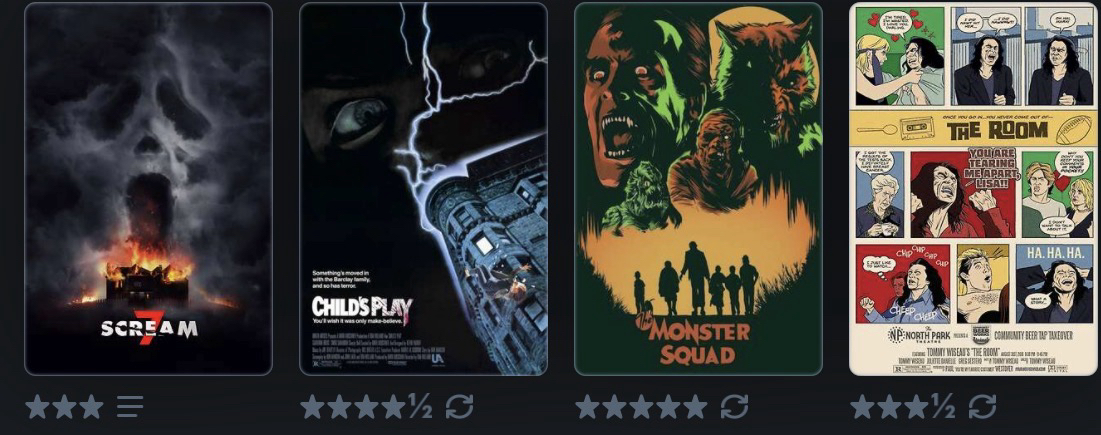The image size is (1101, 435).
Task: Select the fifth star under The Monster Squad
Action: tap(695, 407)
